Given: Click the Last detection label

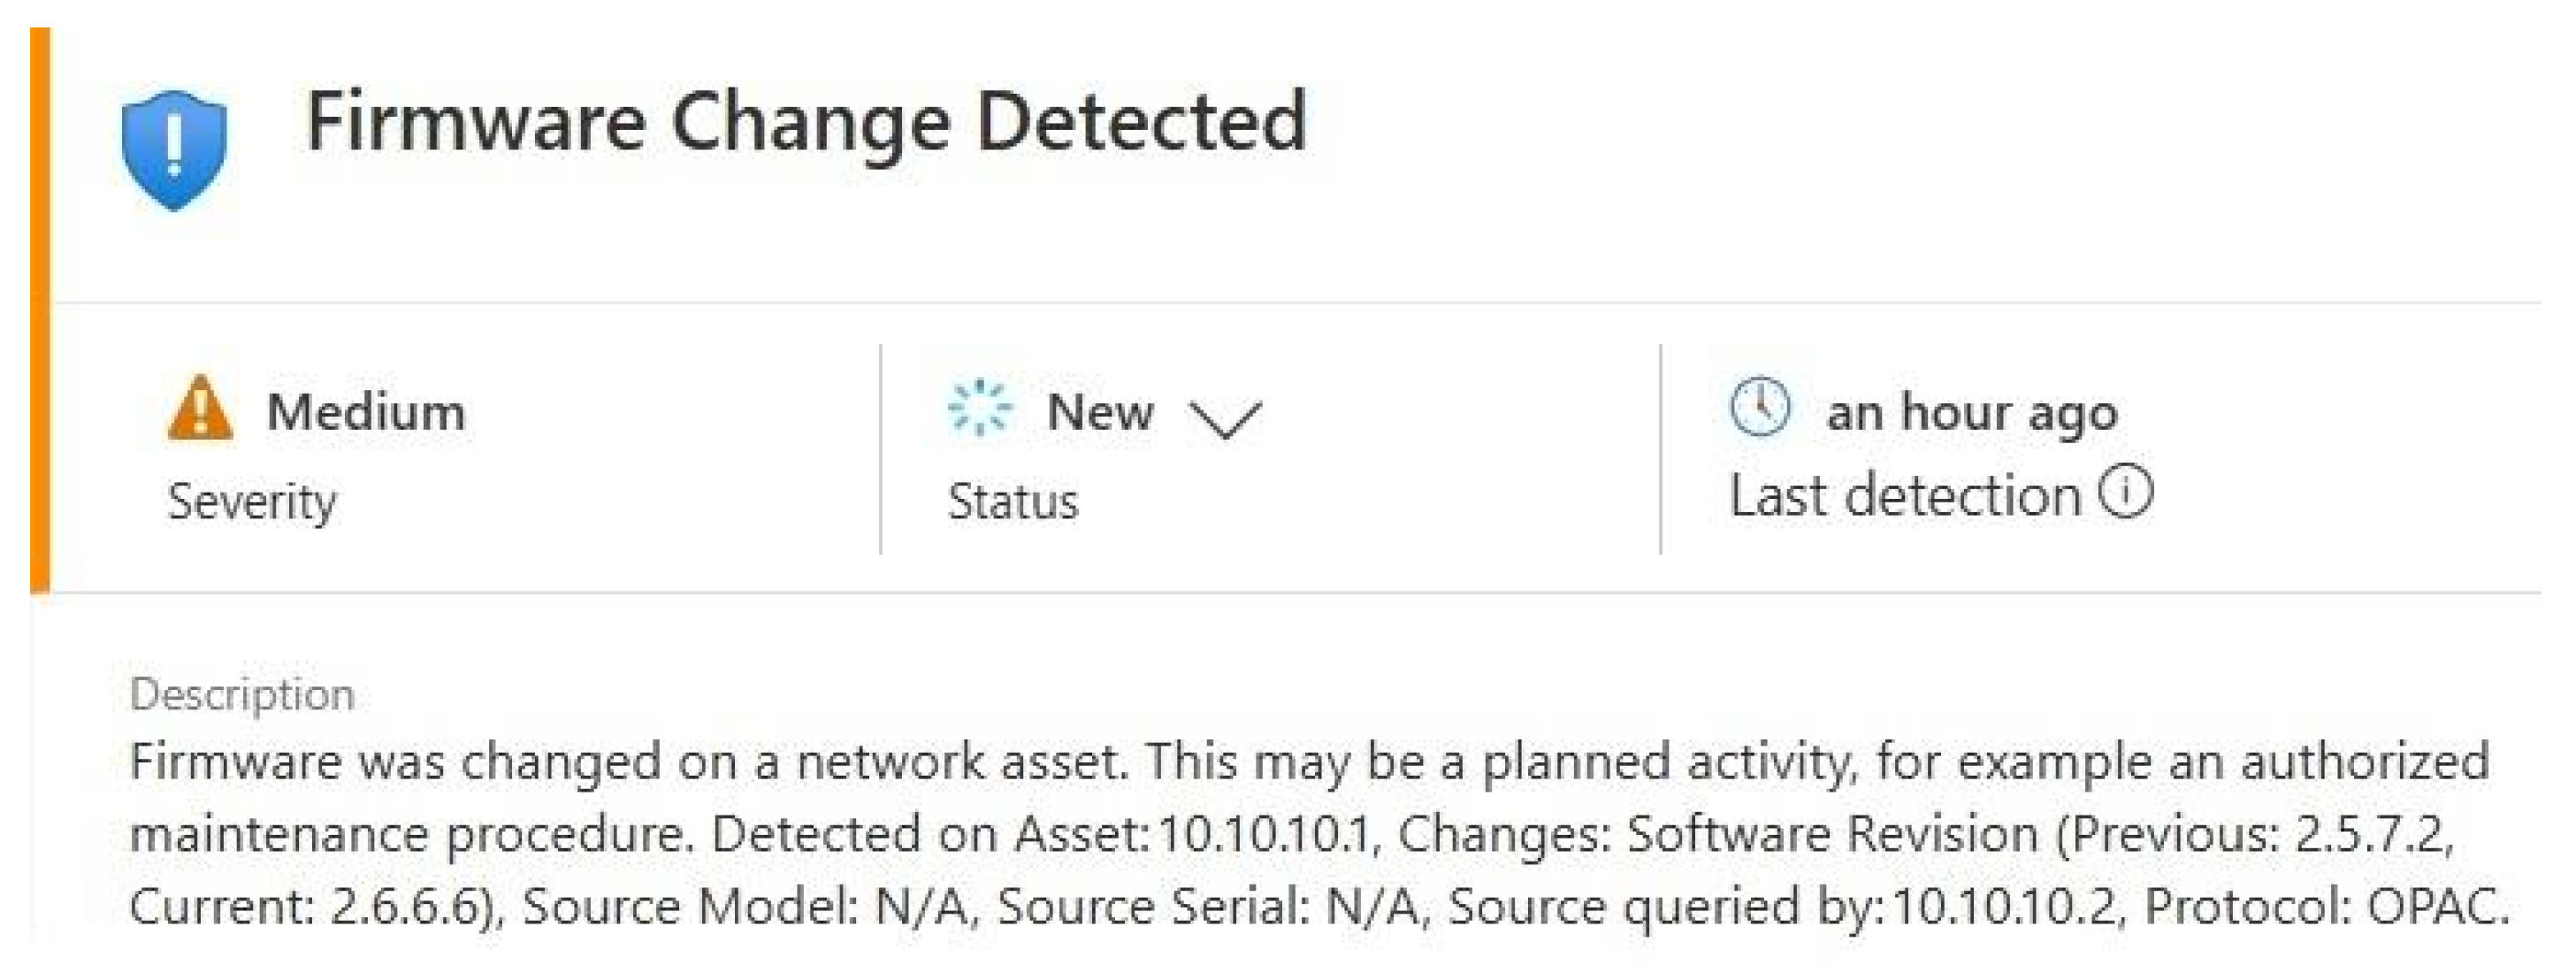Looking at the screenshot, I should pyautogui.click(x=1905, y=496).
